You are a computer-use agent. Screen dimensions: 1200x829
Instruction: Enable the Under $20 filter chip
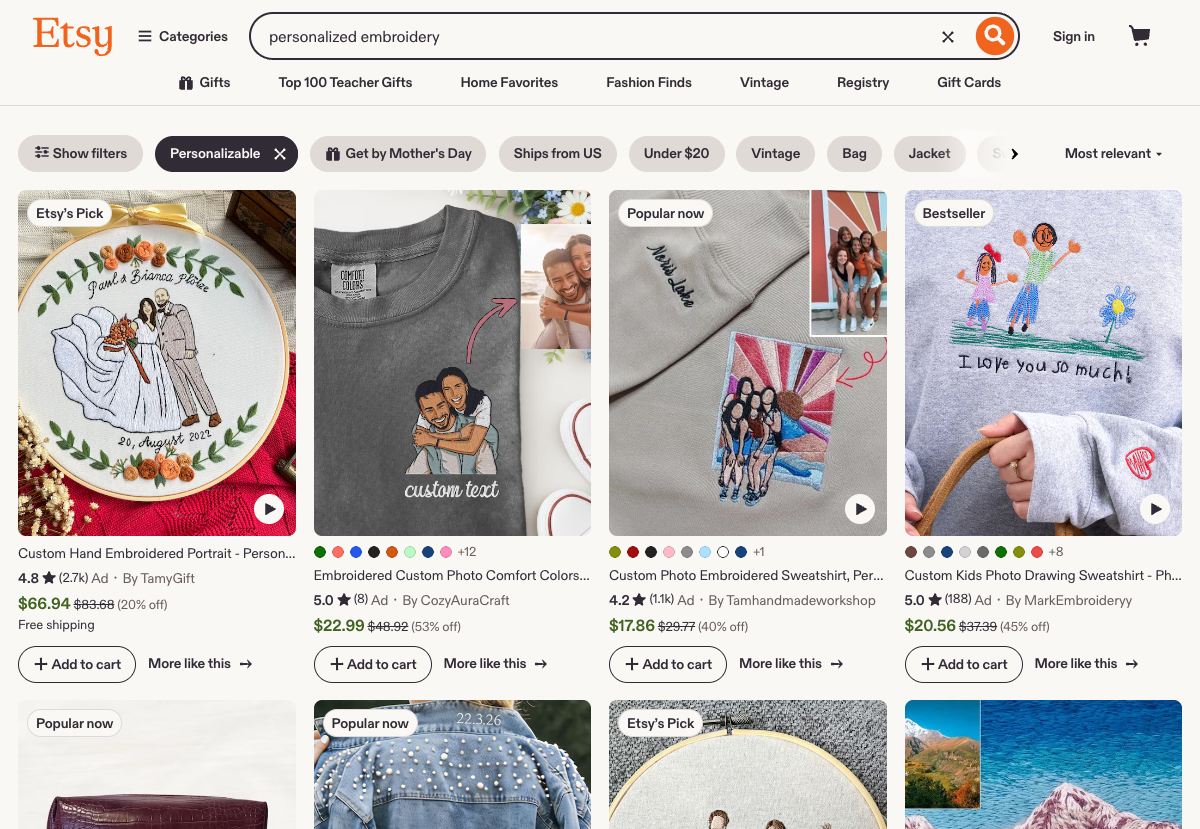(x=676, y=154)
